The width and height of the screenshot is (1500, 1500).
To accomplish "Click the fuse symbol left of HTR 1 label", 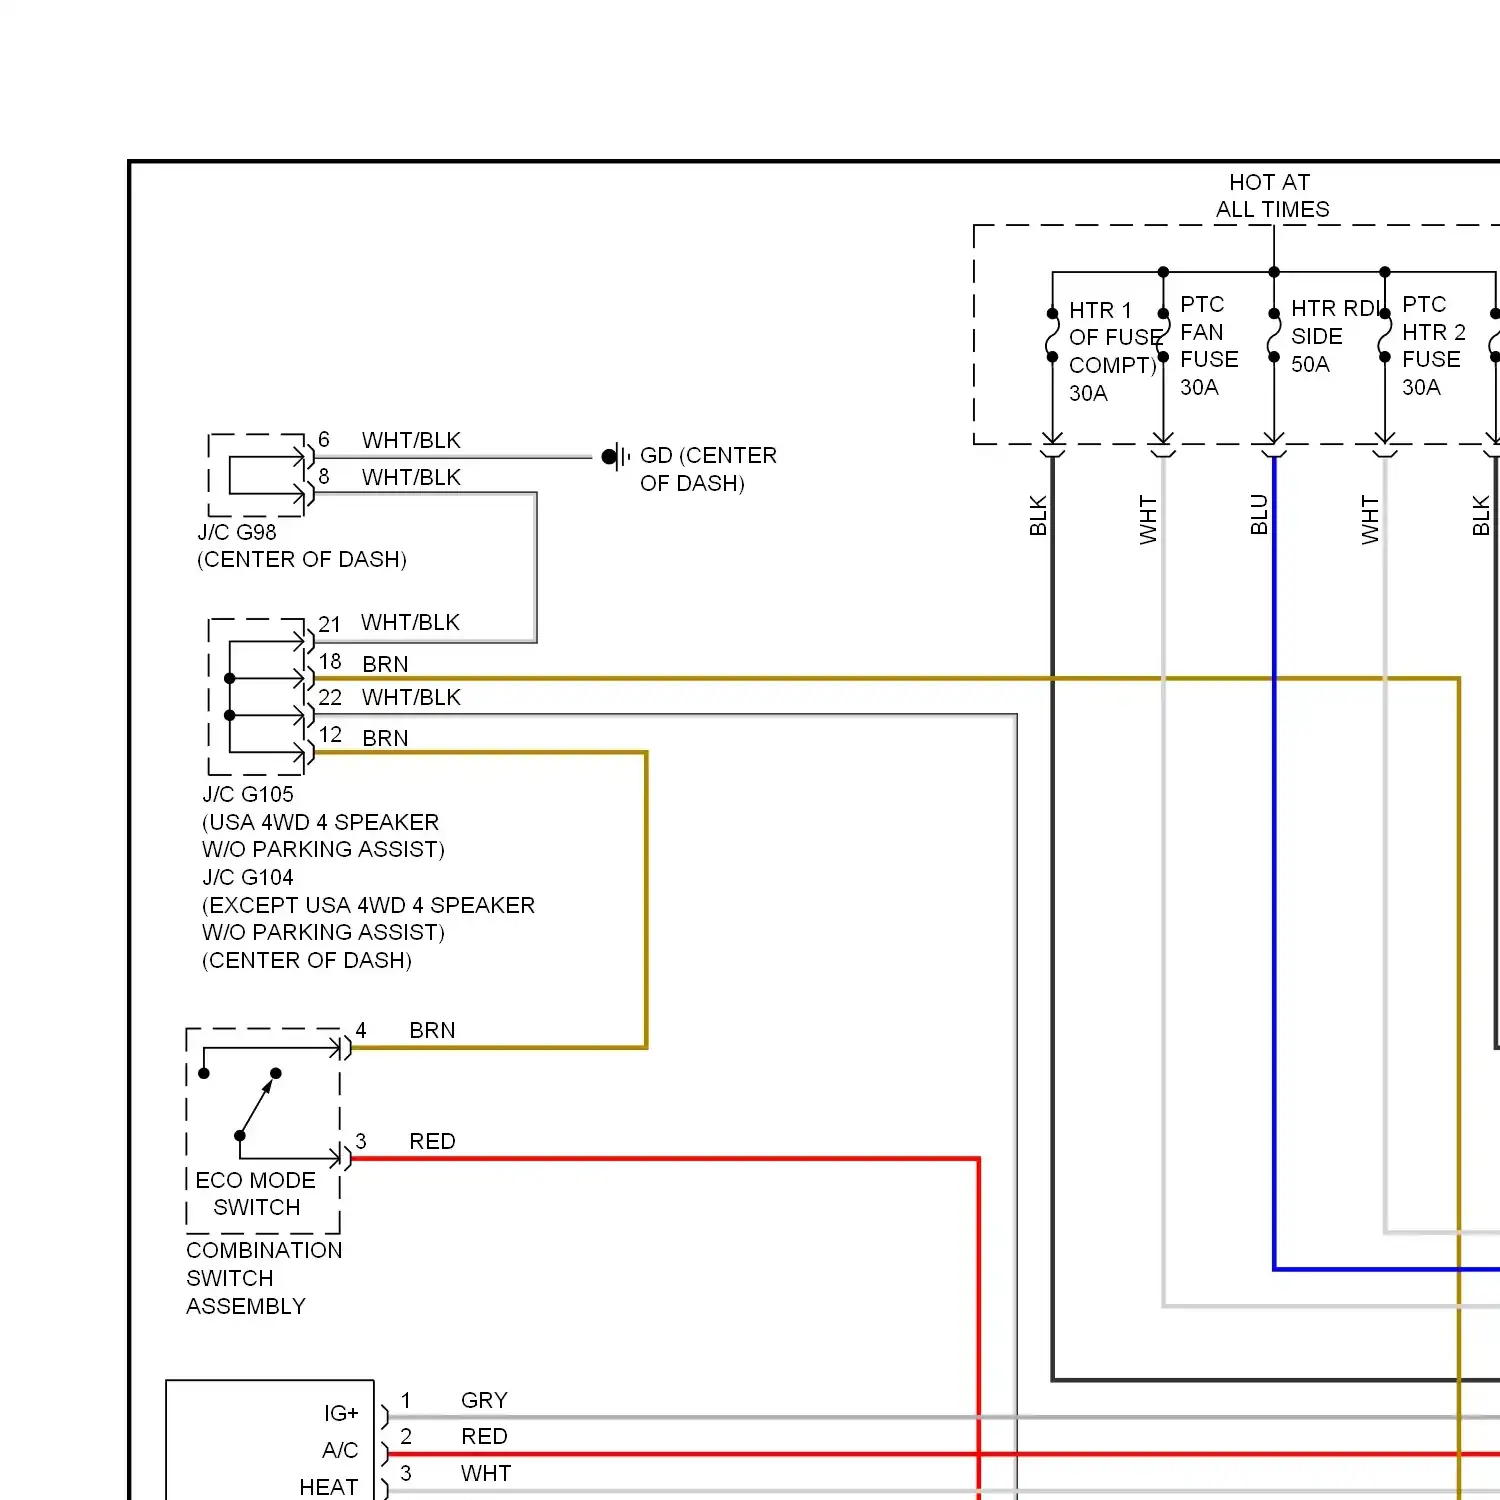I will click(x=1052, y=335).
